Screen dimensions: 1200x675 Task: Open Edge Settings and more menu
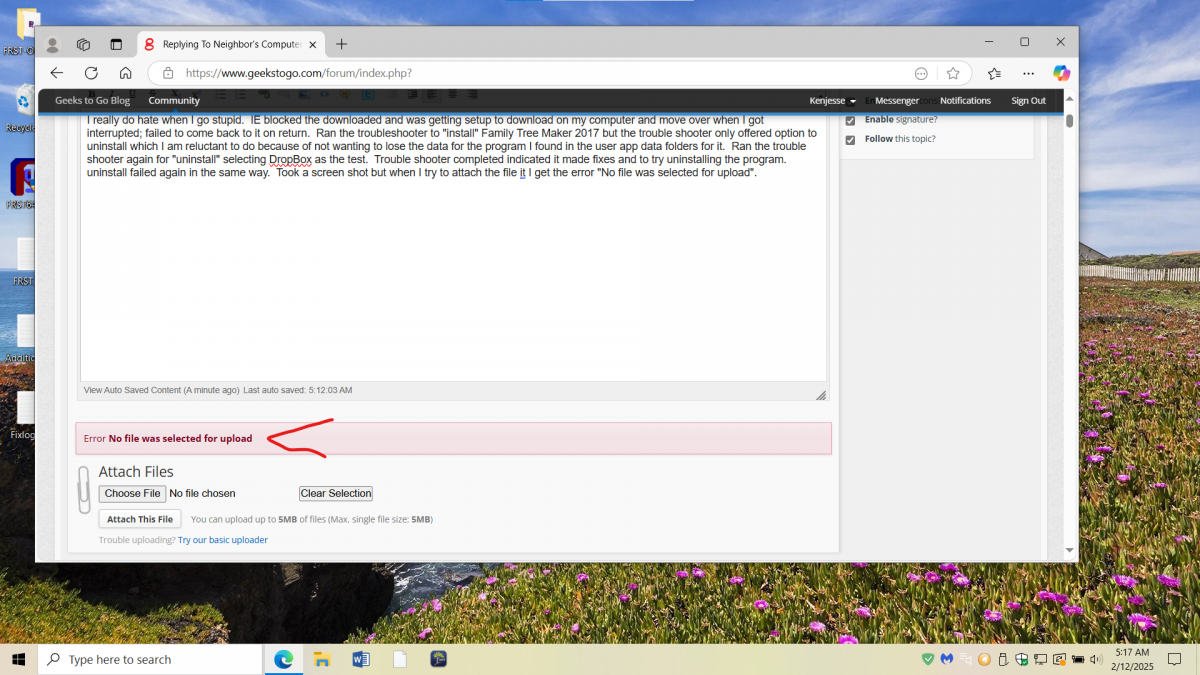click(x=1028, y=73)
